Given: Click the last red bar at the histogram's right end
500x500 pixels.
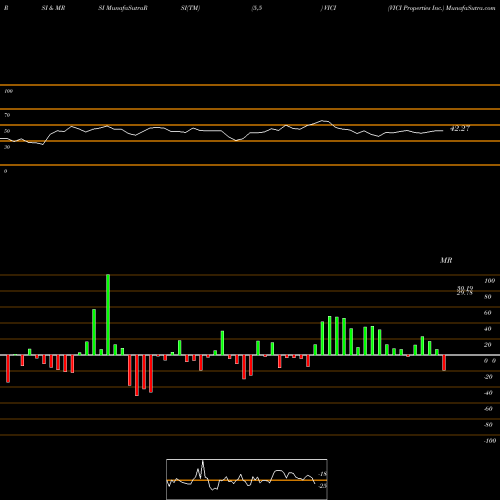Looking at the screenshot, I should (444, 363).
